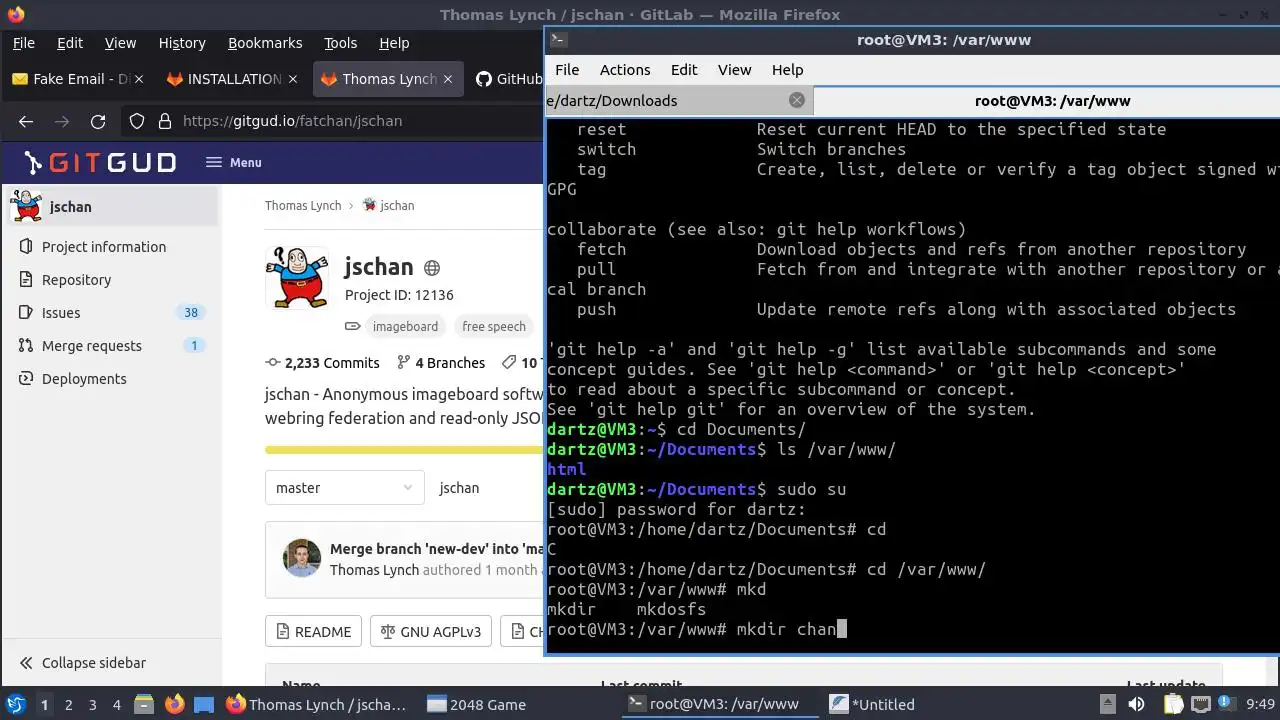Viewport: 1280px width, 720px height.
Task: Close the Thomas Lynch tab
Action: 447,79
